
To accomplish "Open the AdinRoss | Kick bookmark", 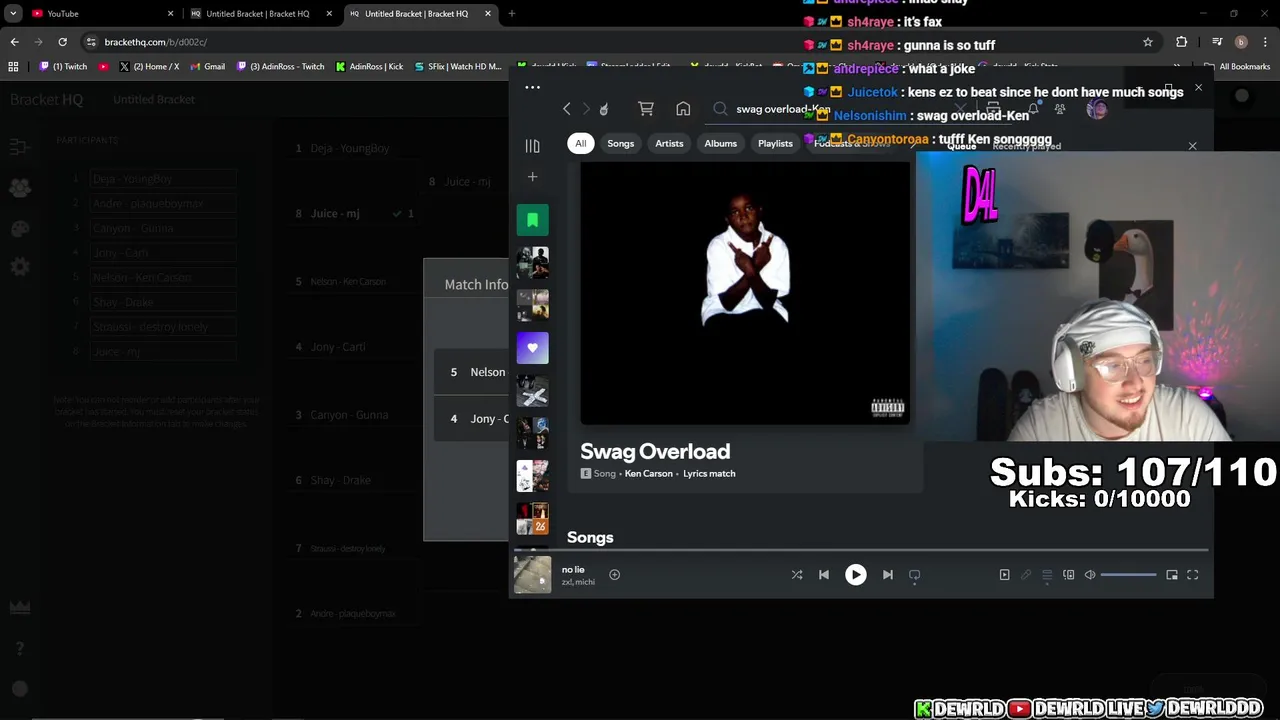I will pos(369,67).
